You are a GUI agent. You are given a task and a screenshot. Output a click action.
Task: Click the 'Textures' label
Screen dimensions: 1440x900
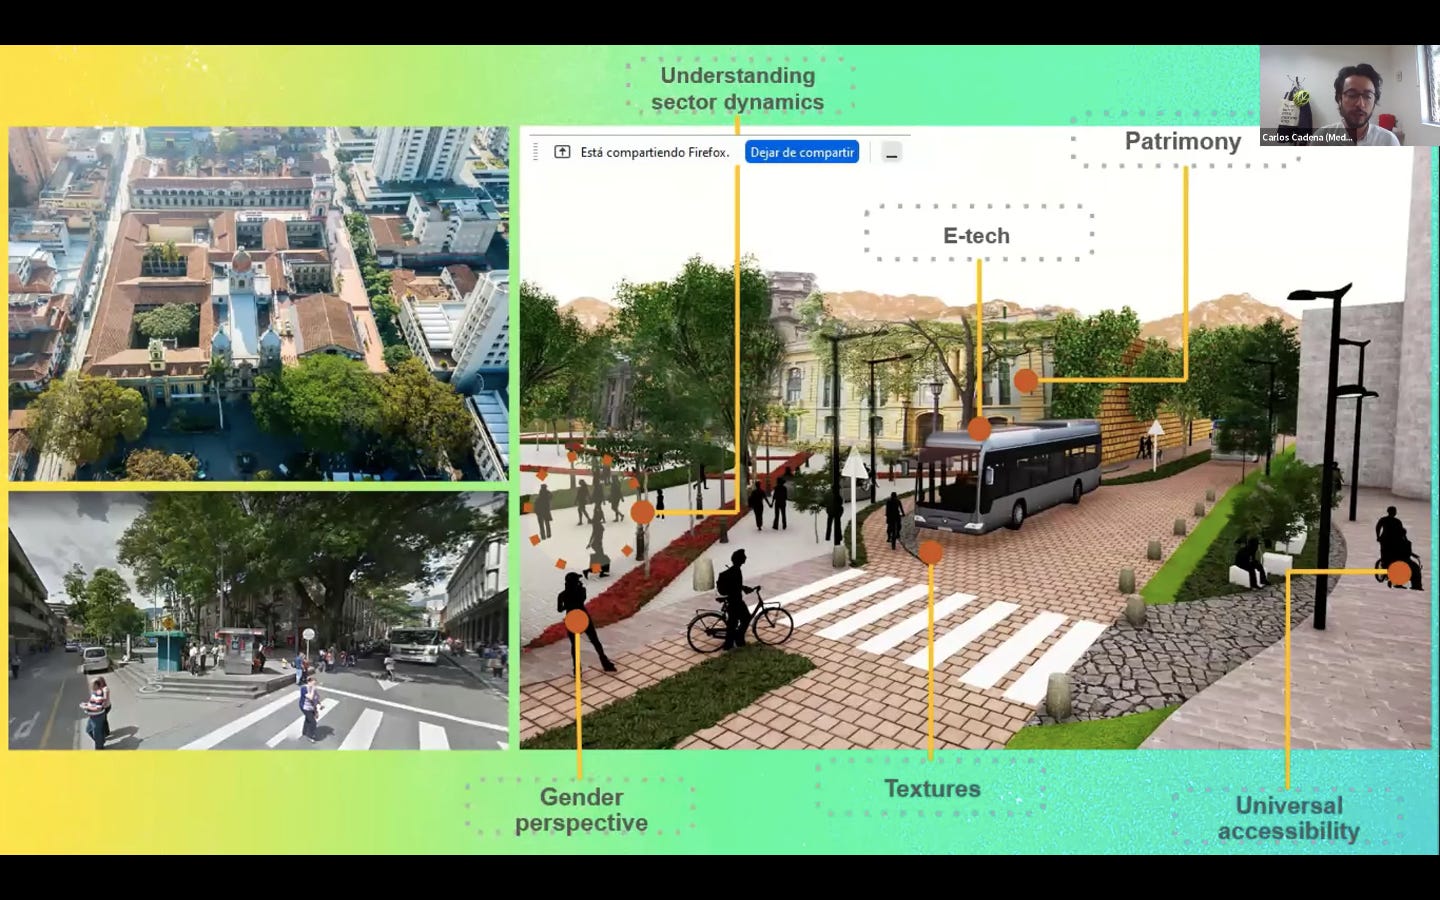coord(932,788)
